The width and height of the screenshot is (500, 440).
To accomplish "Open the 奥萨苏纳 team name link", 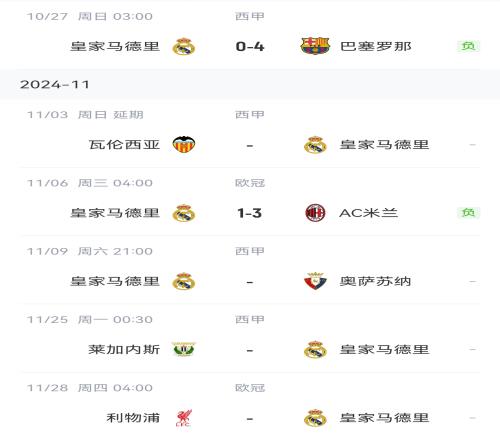I will [x=375, y=281].
